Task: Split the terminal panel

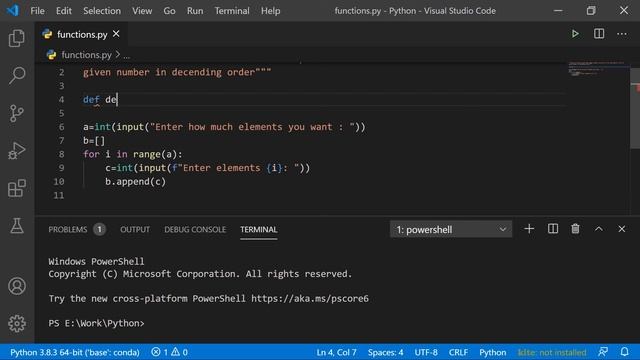Action: tap(553, 229)
